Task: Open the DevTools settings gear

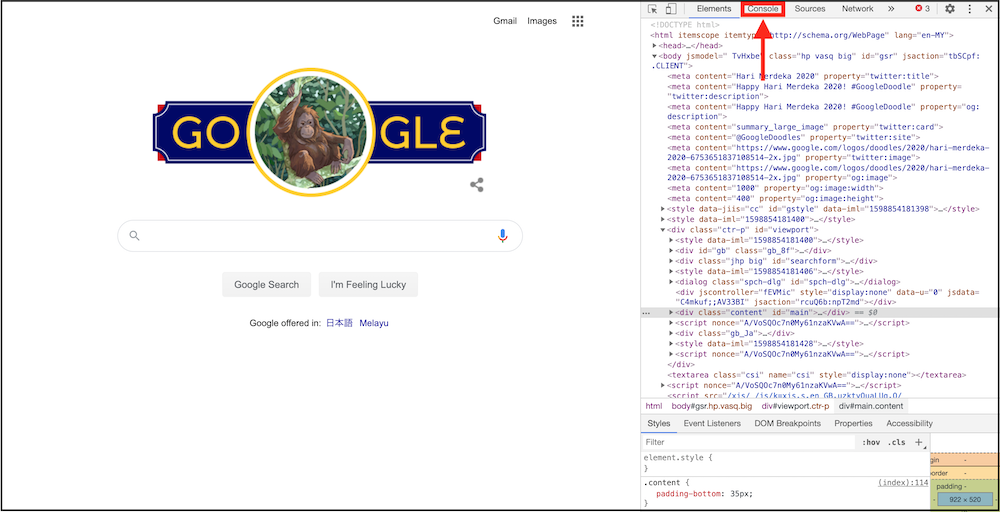Action: (950, 9)
